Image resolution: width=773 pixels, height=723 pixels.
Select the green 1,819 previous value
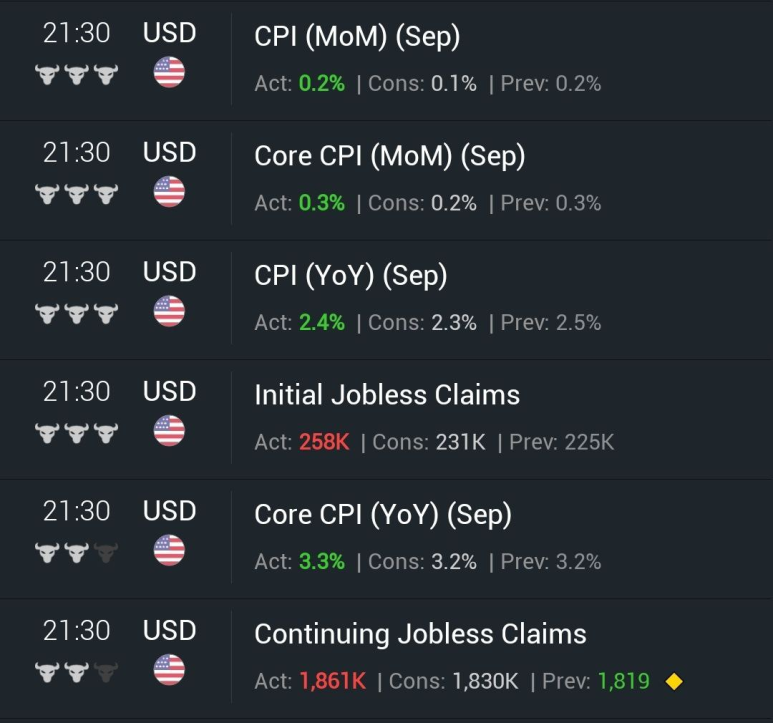pyautogui.click(x=624, y=682)
